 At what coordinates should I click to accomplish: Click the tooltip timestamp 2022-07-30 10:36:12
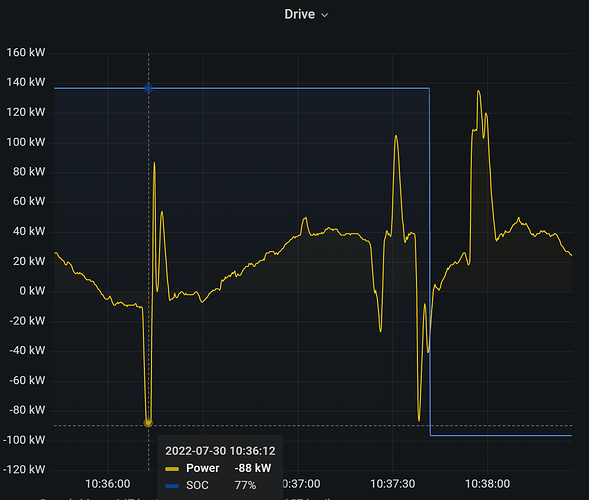point(220,451)
